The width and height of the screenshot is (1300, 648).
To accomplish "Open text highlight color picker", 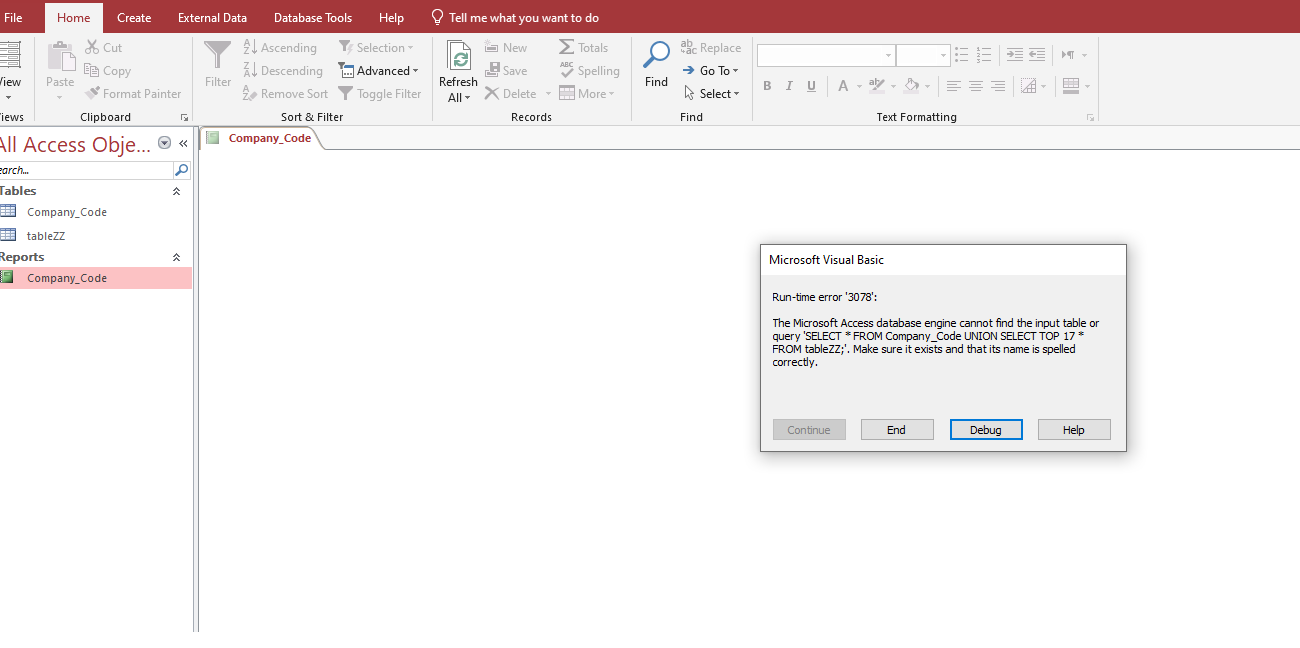I will [893, 87].
